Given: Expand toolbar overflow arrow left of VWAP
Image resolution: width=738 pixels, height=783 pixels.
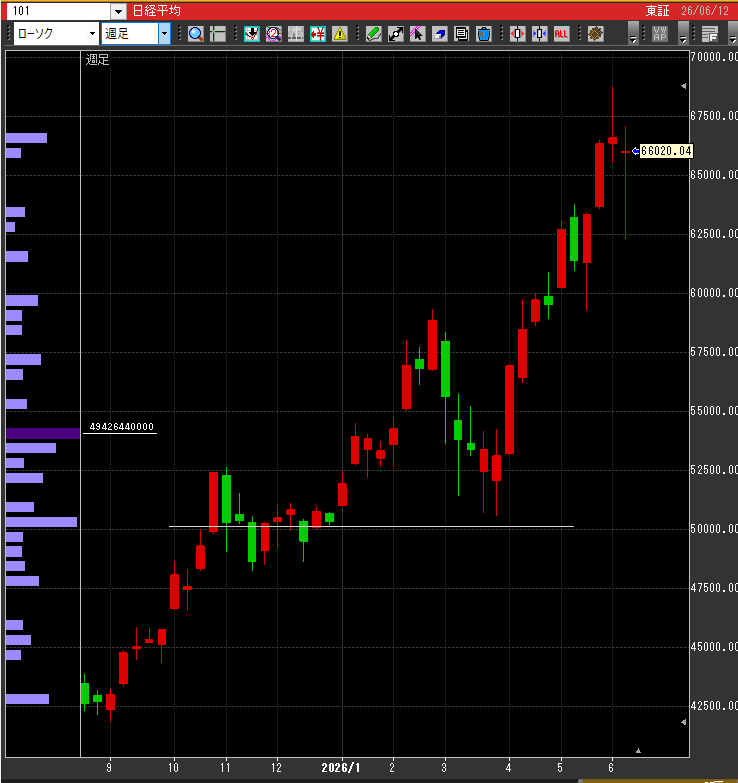Looking at the screenshot, I should coord(633,33).
